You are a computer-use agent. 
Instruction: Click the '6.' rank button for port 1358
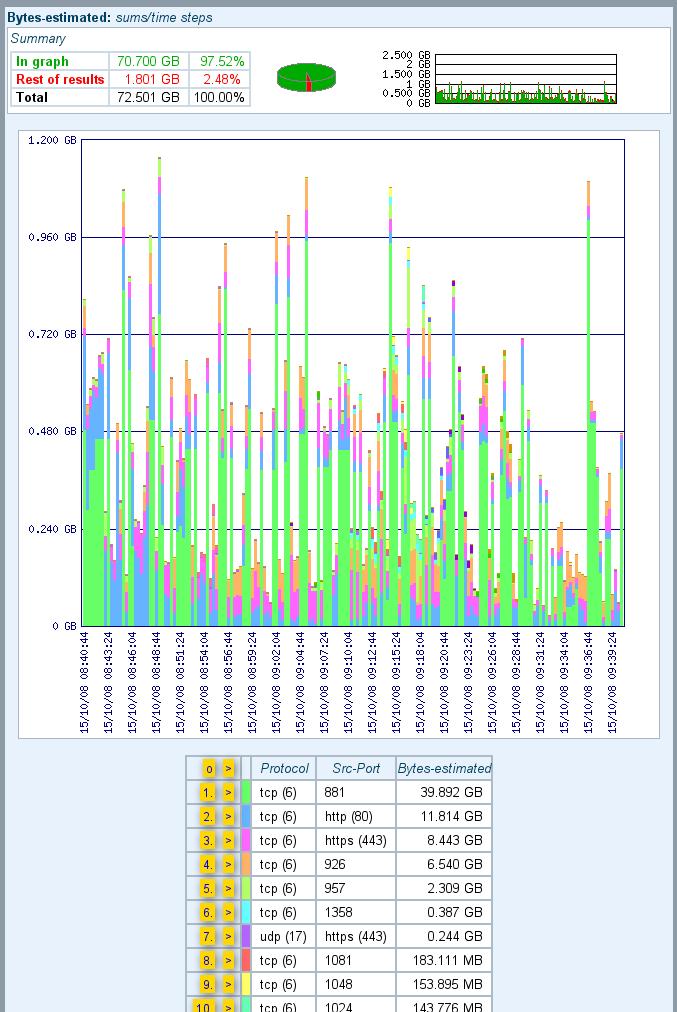pyautogui.click(x=207, y=913)
